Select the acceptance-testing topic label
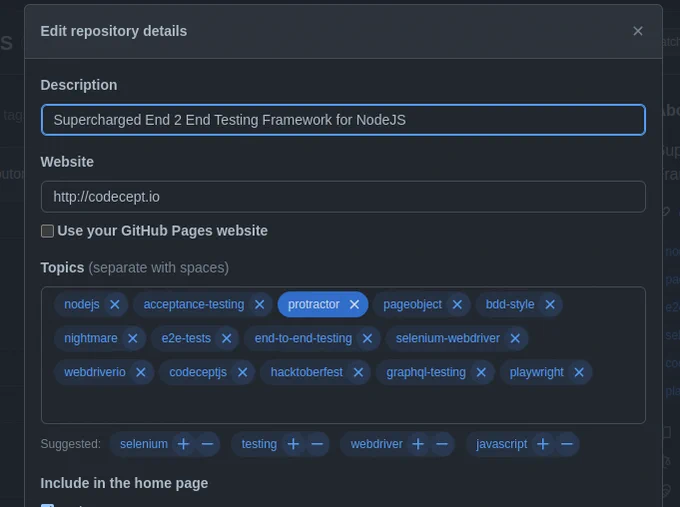This screenshot has width=680, height=507. click(x=194, y=304)
